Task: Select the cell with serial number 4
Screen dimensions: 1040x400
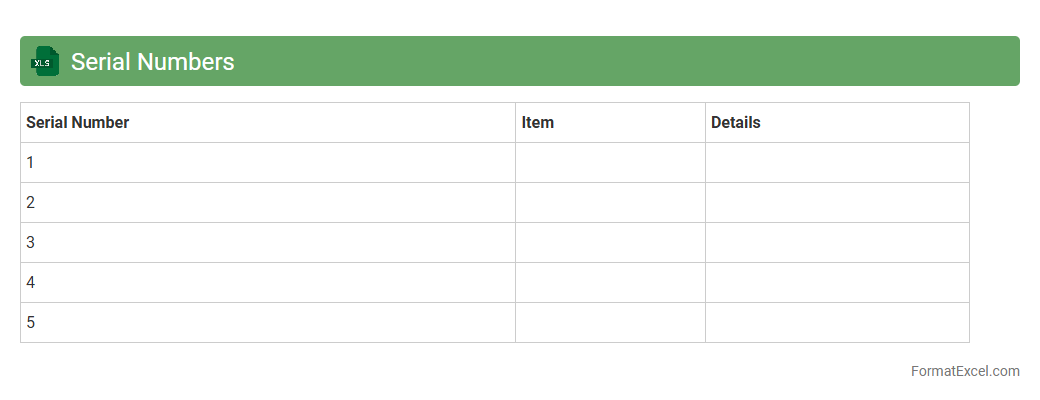Action: 267,283
